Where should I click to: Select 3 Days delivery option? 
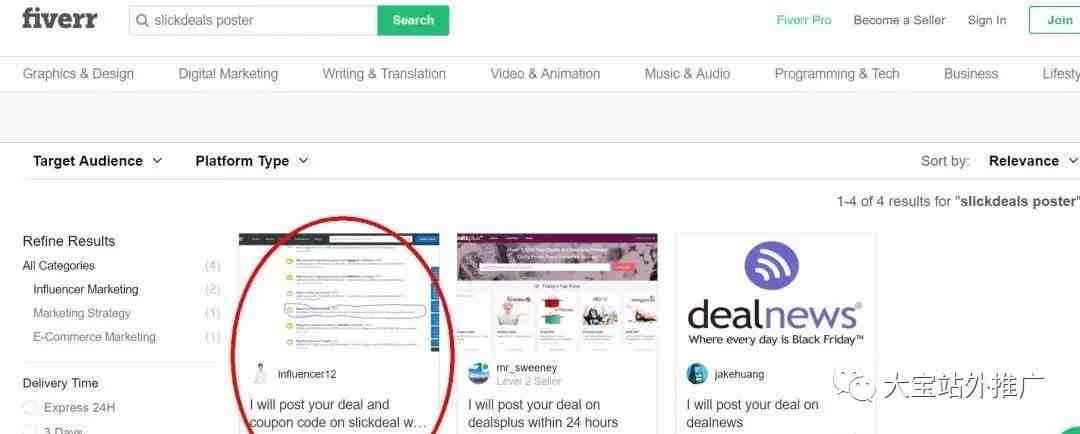click(x=30, y=430)
